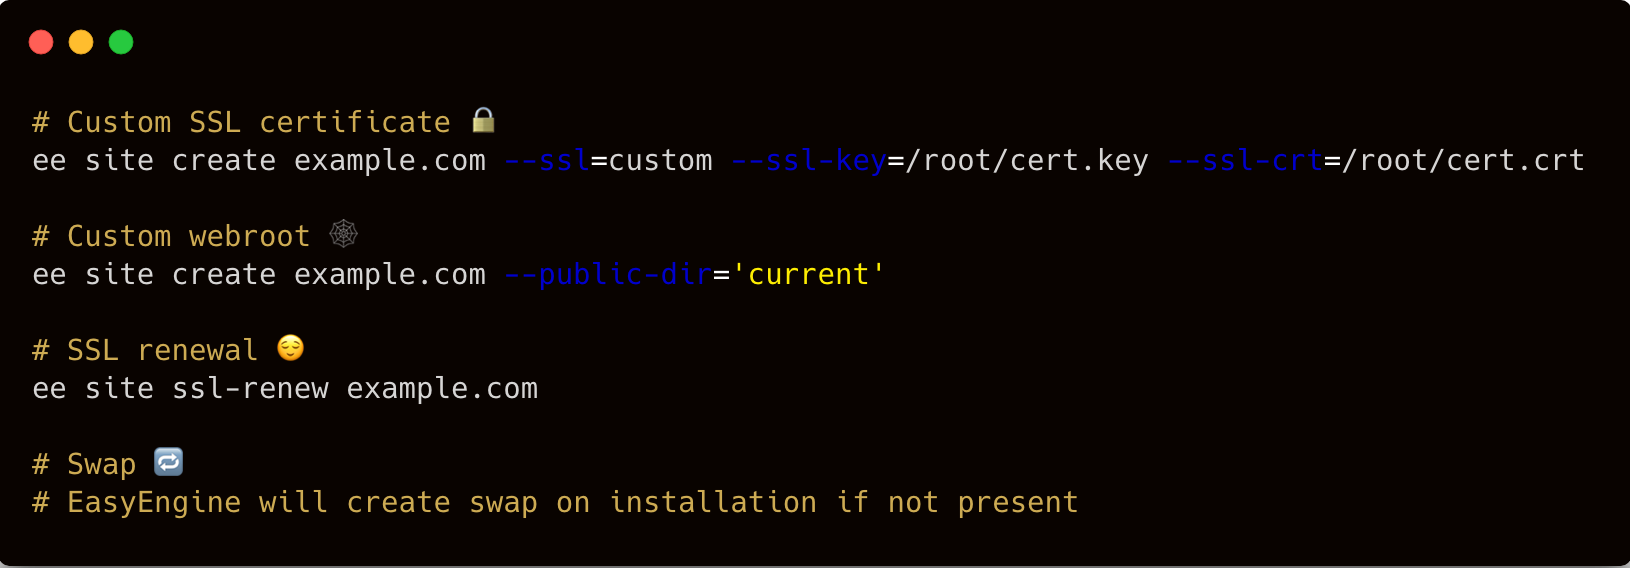Click the '# Custom webroot' comment text
1630x568 pixels.
pos(171,237)
